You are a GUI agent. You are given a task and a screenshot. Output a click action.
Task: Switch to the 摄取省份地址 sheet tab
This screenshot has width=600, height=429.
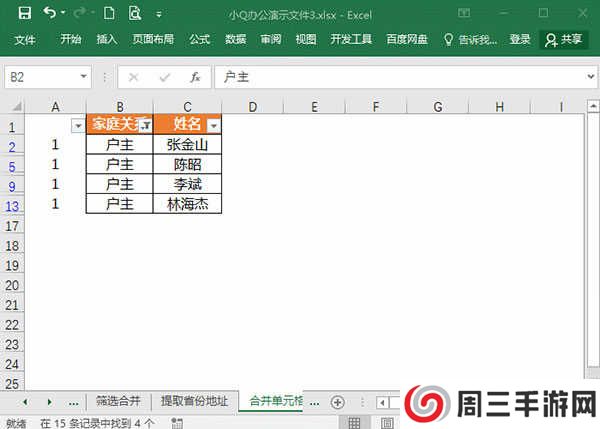pyautogui.click(x=195, y=401)
